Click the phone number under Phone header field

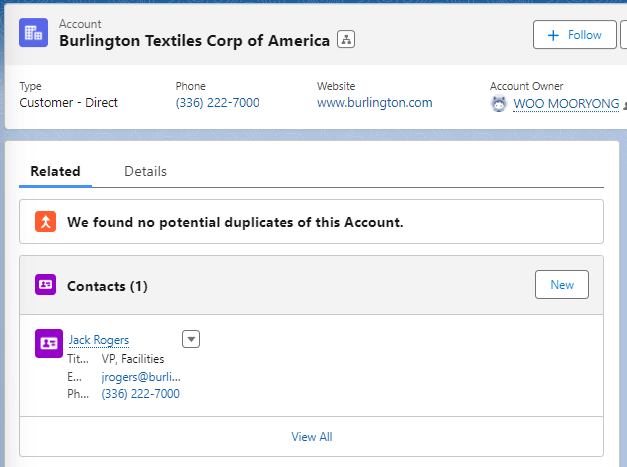coord(217,103)
